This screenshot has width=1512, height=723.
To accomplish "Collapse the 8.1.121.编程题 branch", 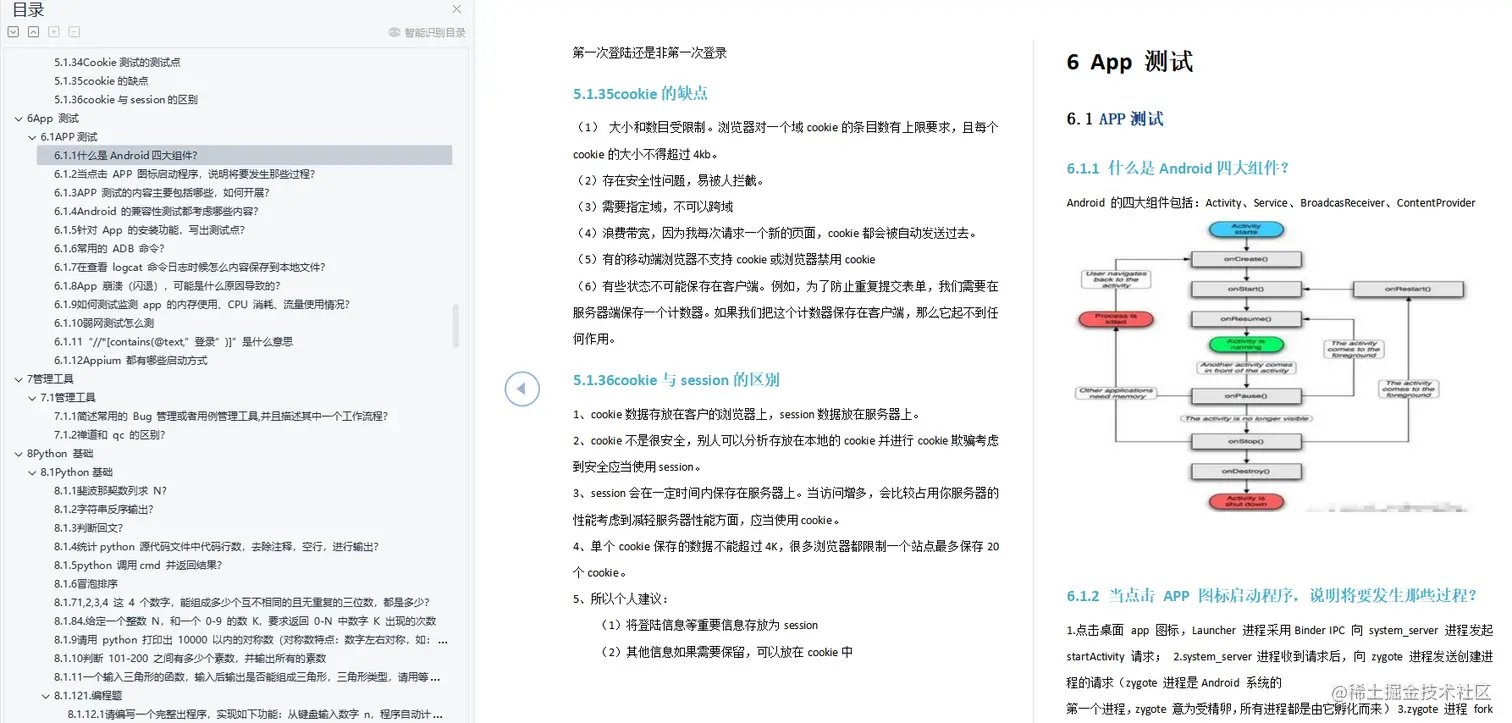I will click(x=44, y=695).
